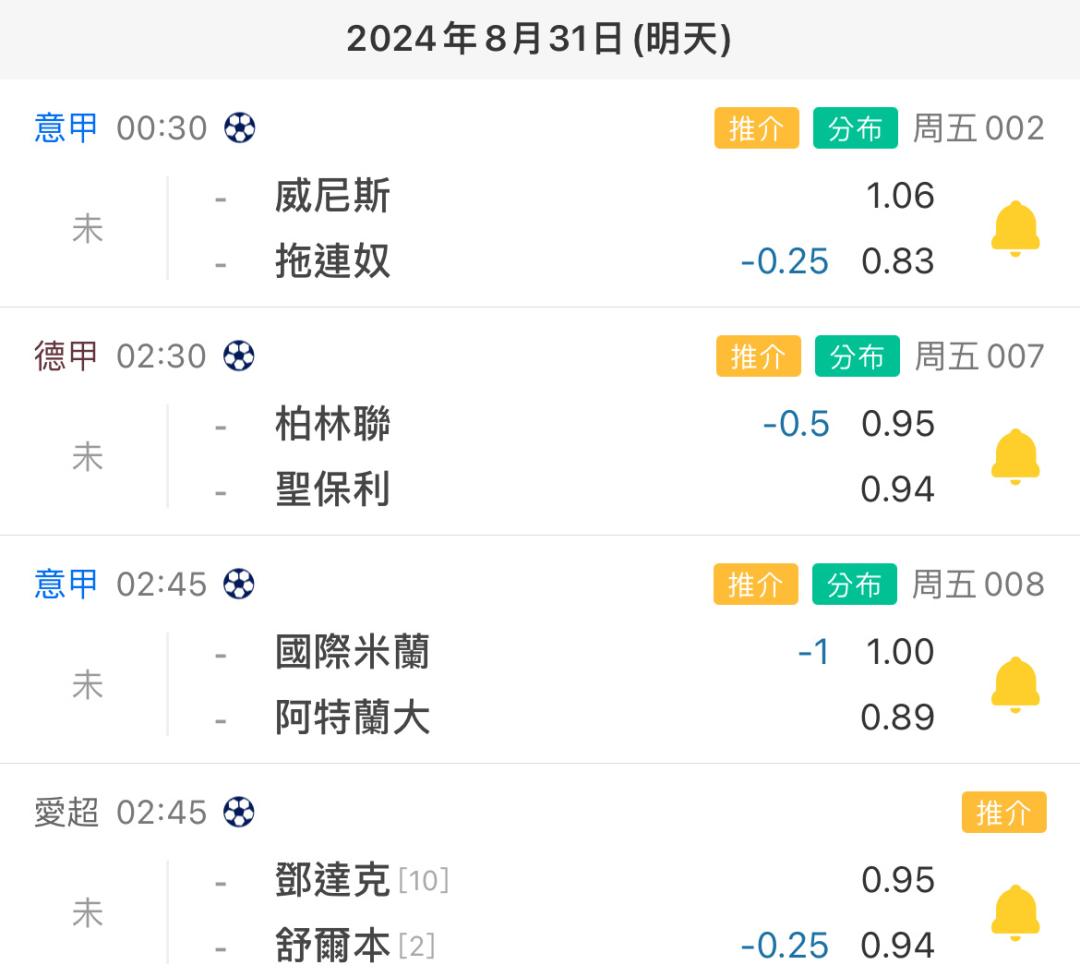The height and width of the screenshot is (977, 1080).
Task: Tap the soccer ball icon next to 02:30
Action: coord(239,356)
